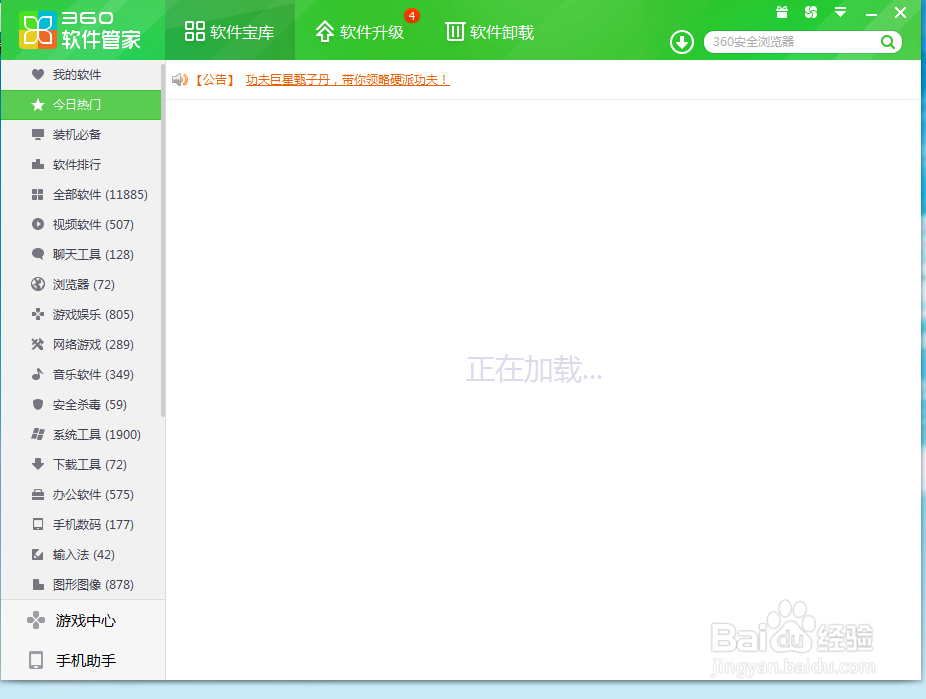Open the download manager arrow icon
The height and width of the screenshot is (699, 926).
(x=682, y=42)
